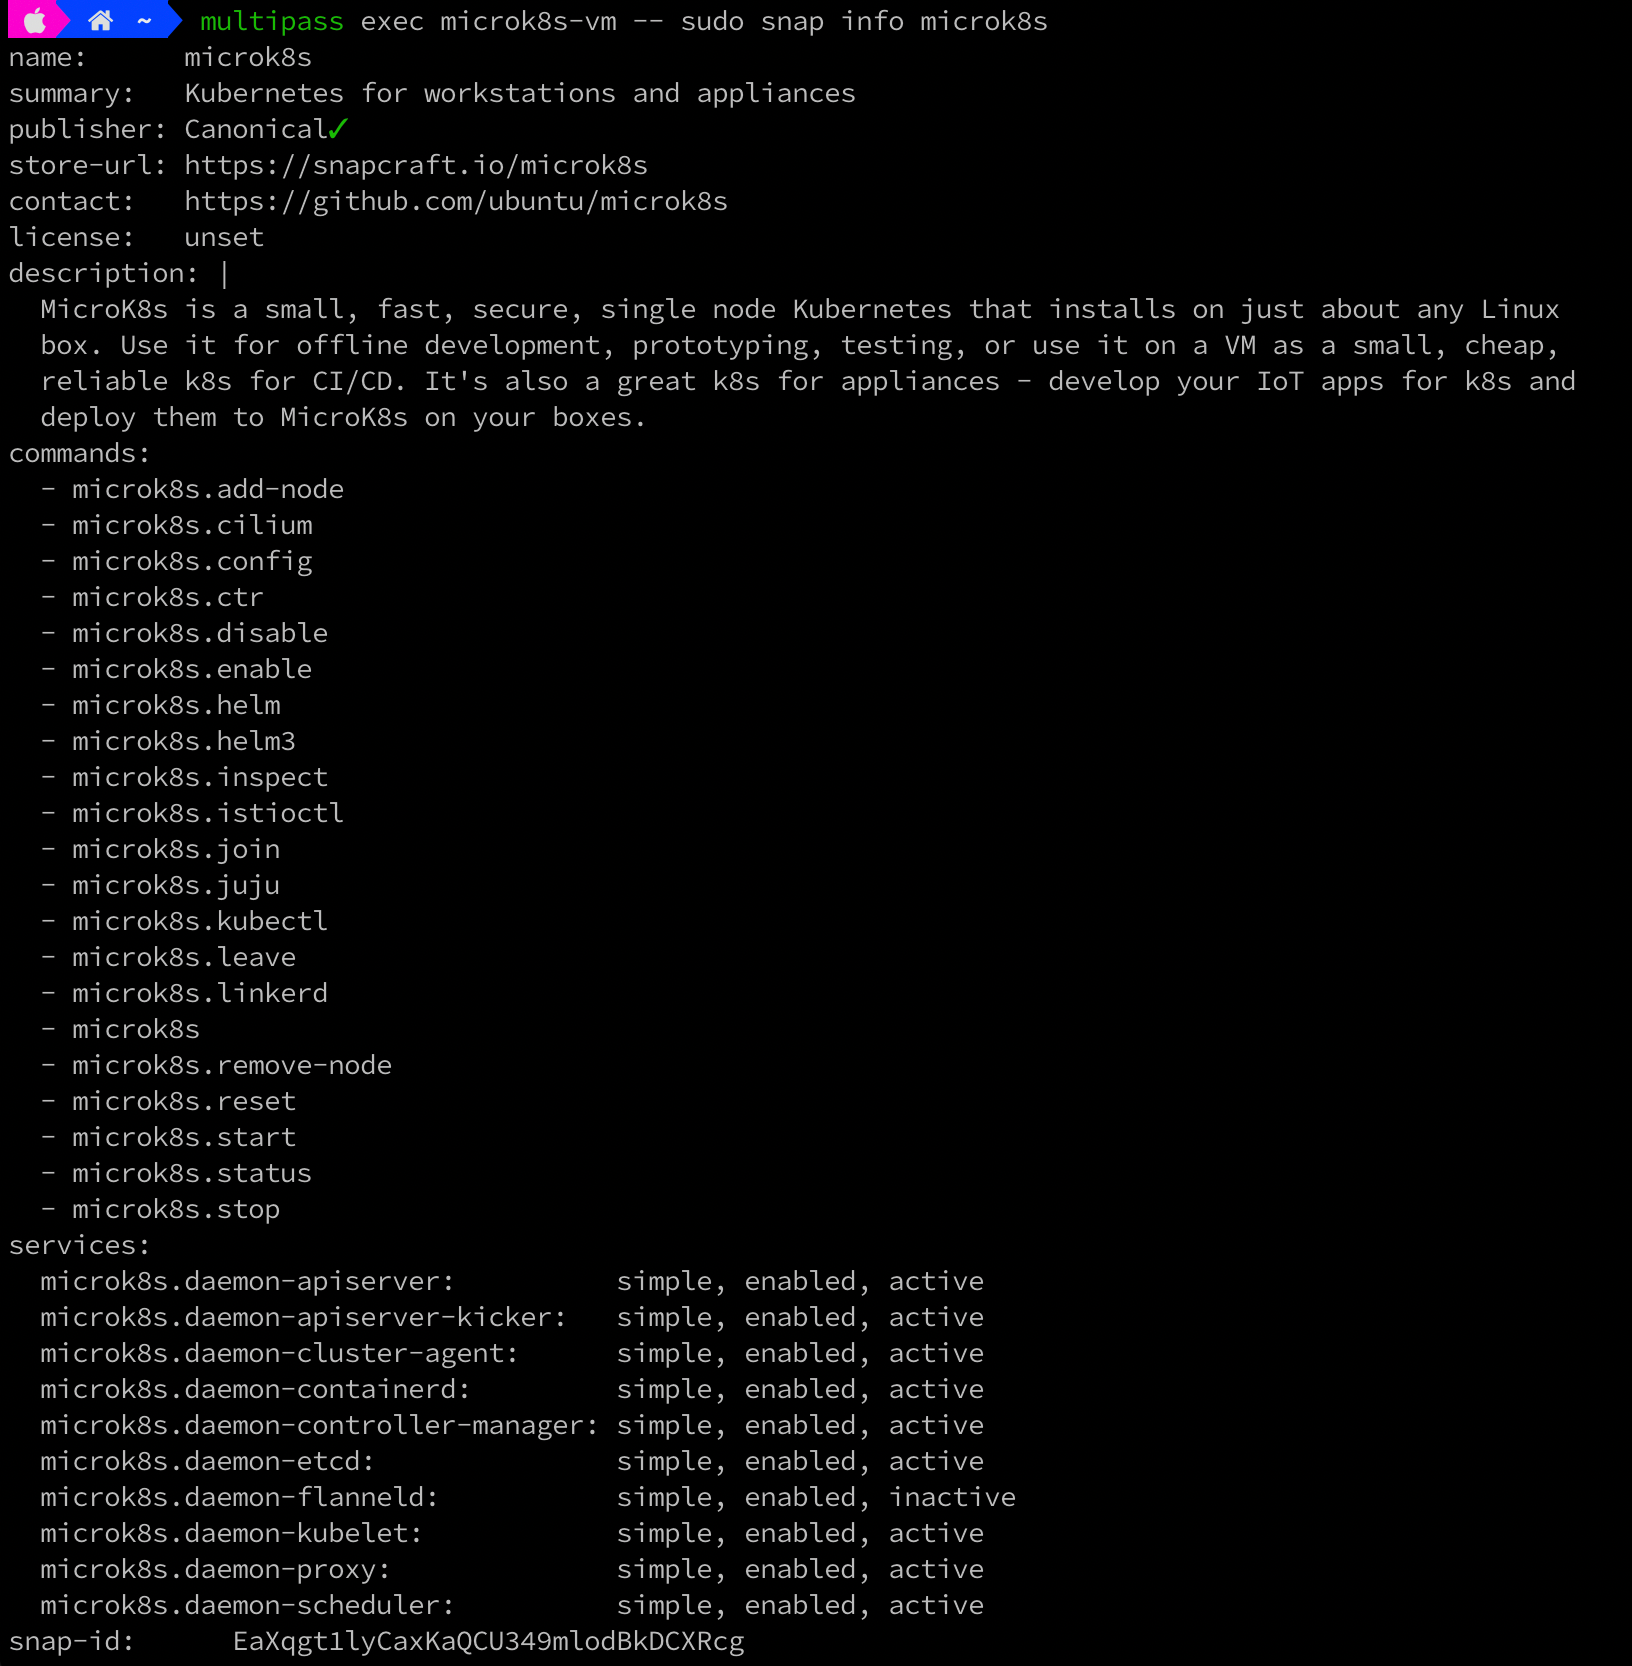Select 'microk8s.cilium' command

click(192, 525)
